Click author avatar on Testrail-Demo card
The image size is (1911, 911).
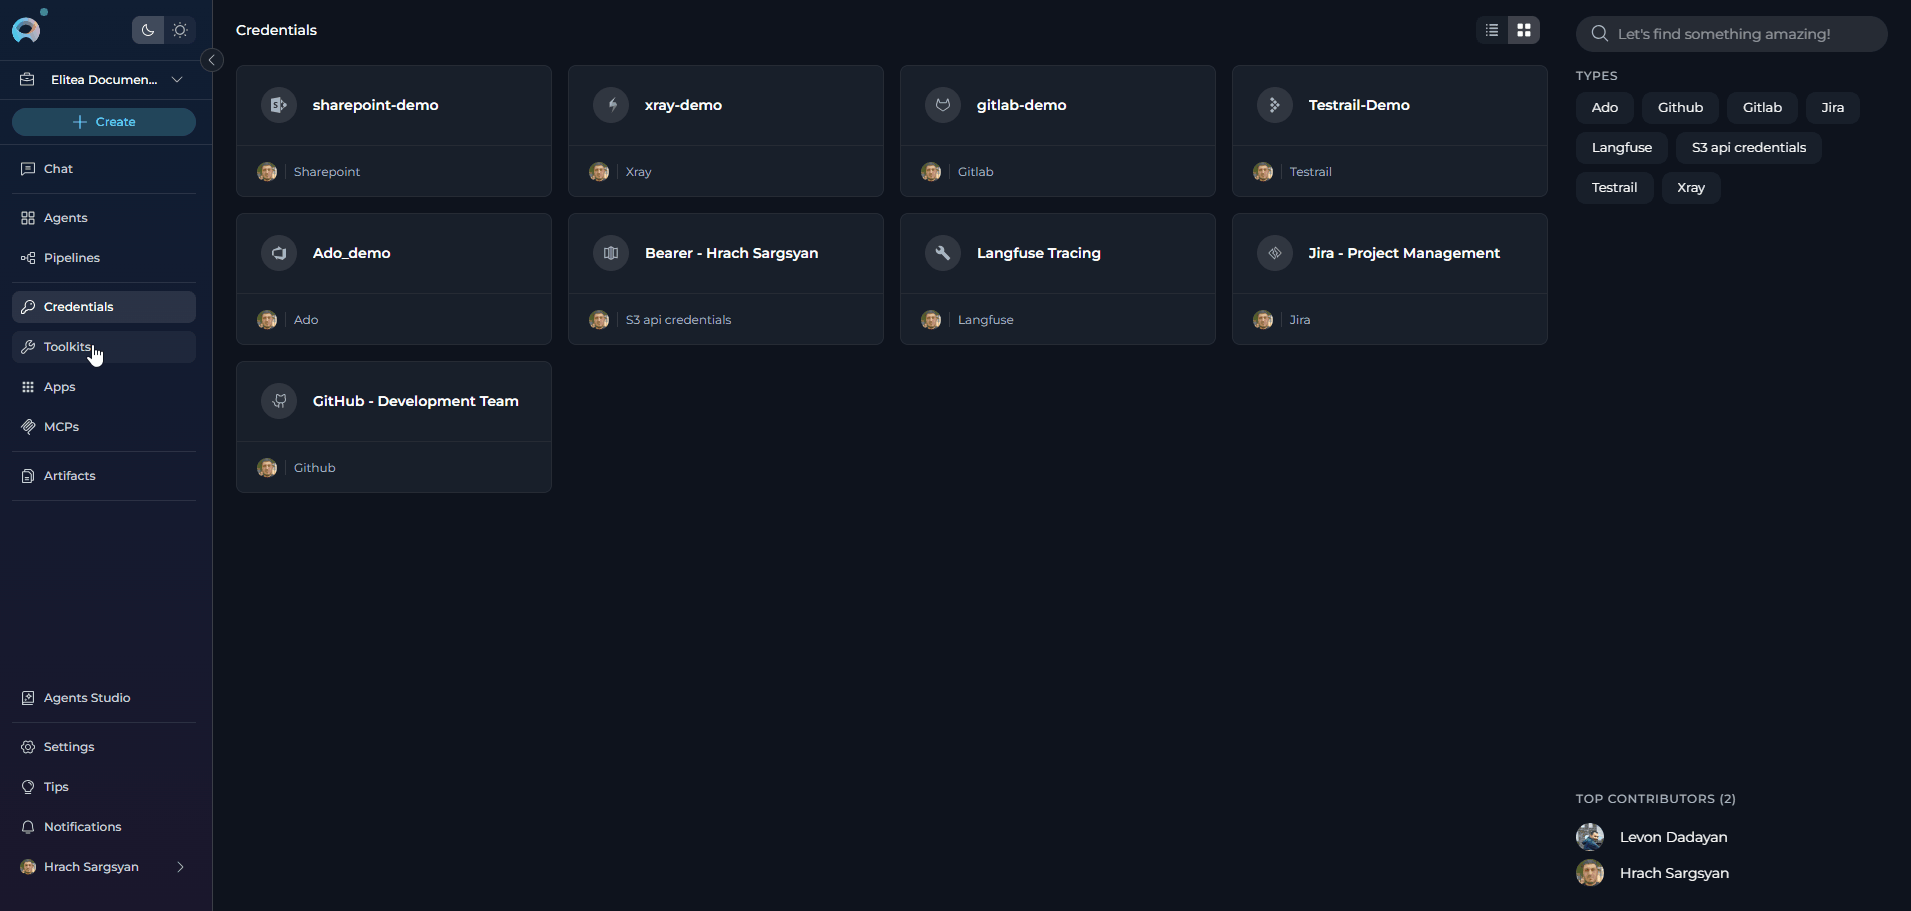pyautogui.click(x=1263, y=172)
